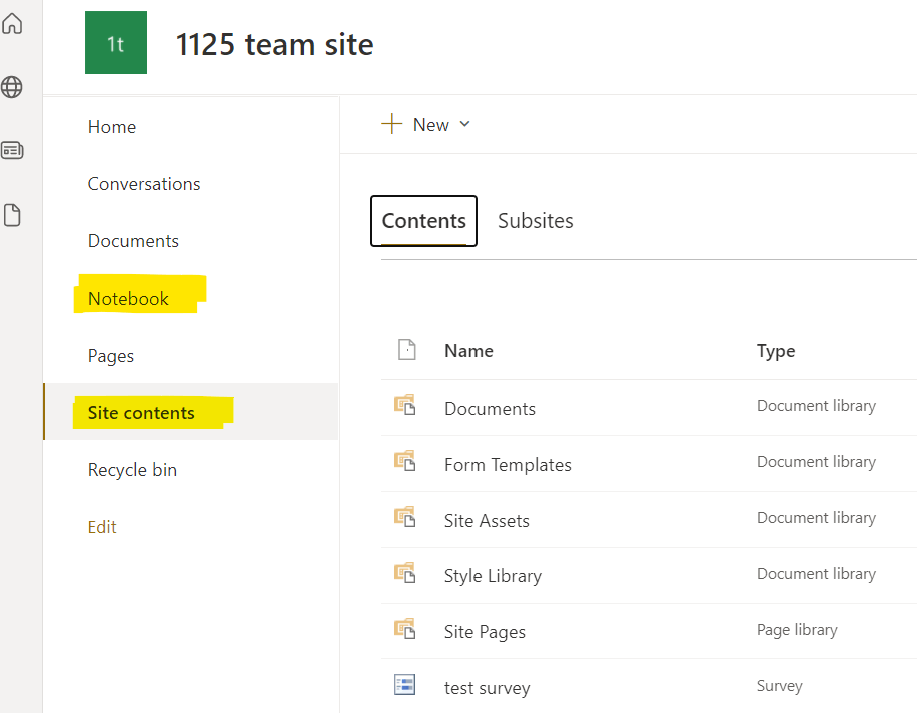Screen dimensions: 917x713
Task: Click Document library type in Style Library row
Action: pos(816,574)
